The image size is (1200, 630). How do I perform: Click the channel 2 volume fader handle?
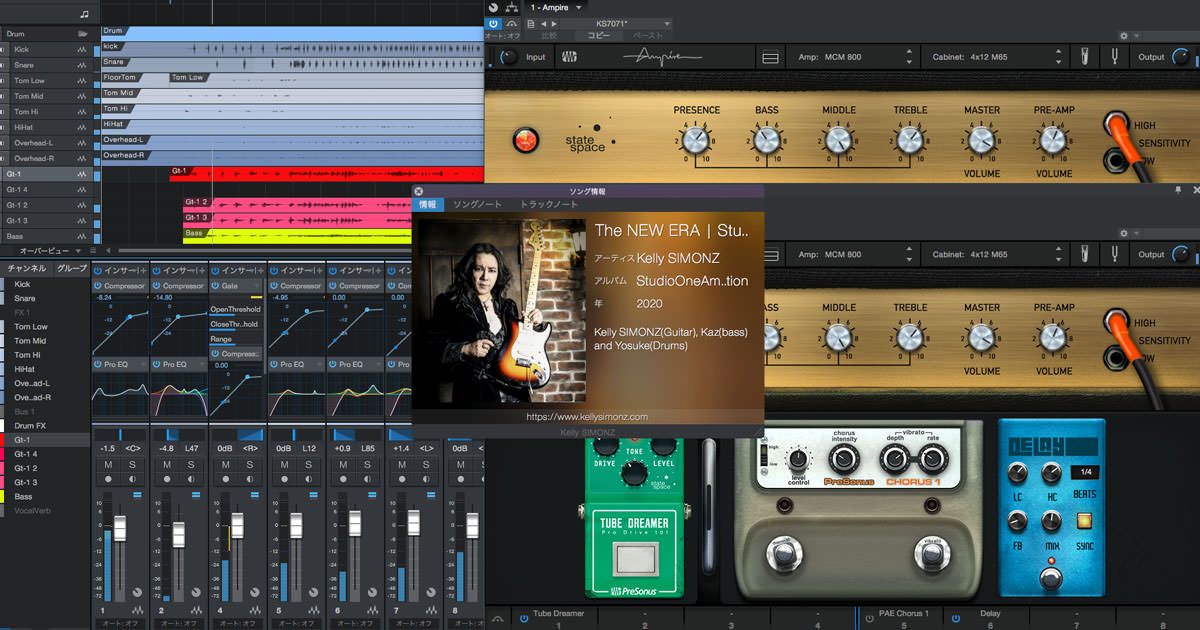(x=178, y=535)
